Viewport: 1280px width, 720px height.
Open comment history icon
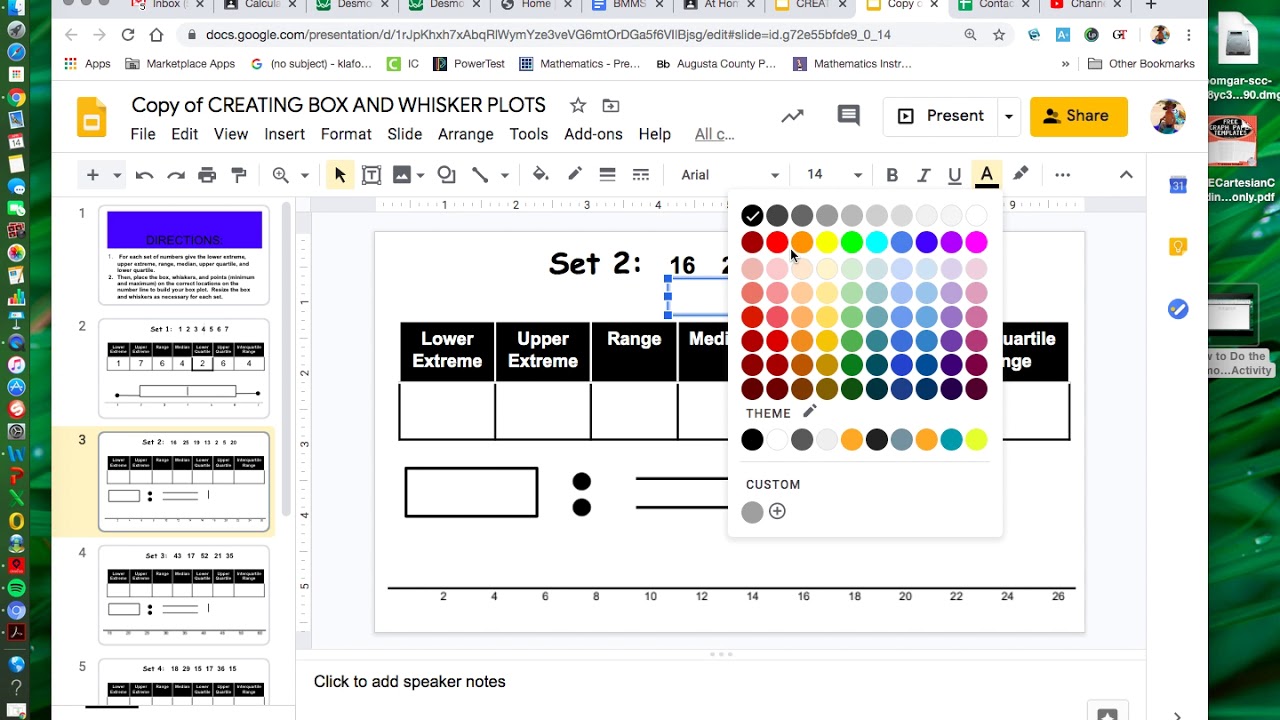point(849,116)
